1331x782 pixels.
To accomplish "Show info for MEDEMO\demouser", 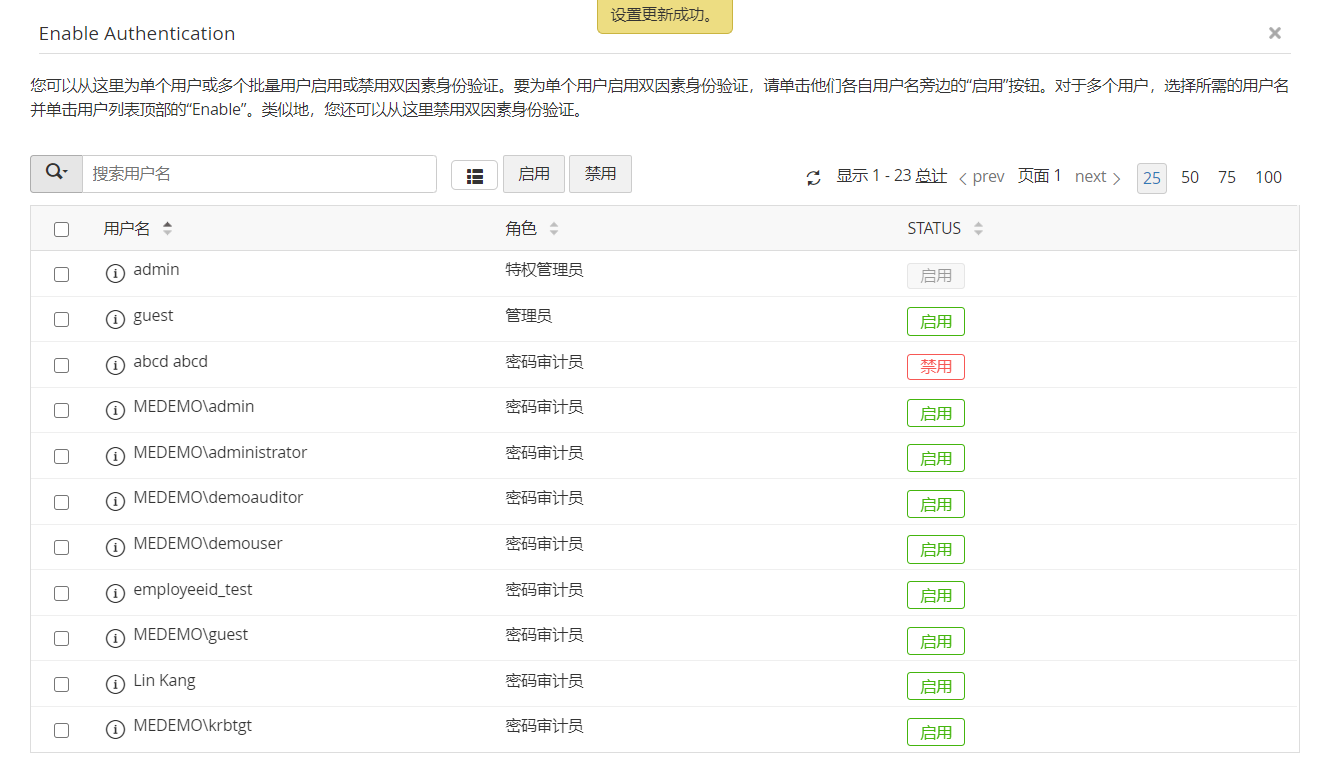I will click(115, 547).
